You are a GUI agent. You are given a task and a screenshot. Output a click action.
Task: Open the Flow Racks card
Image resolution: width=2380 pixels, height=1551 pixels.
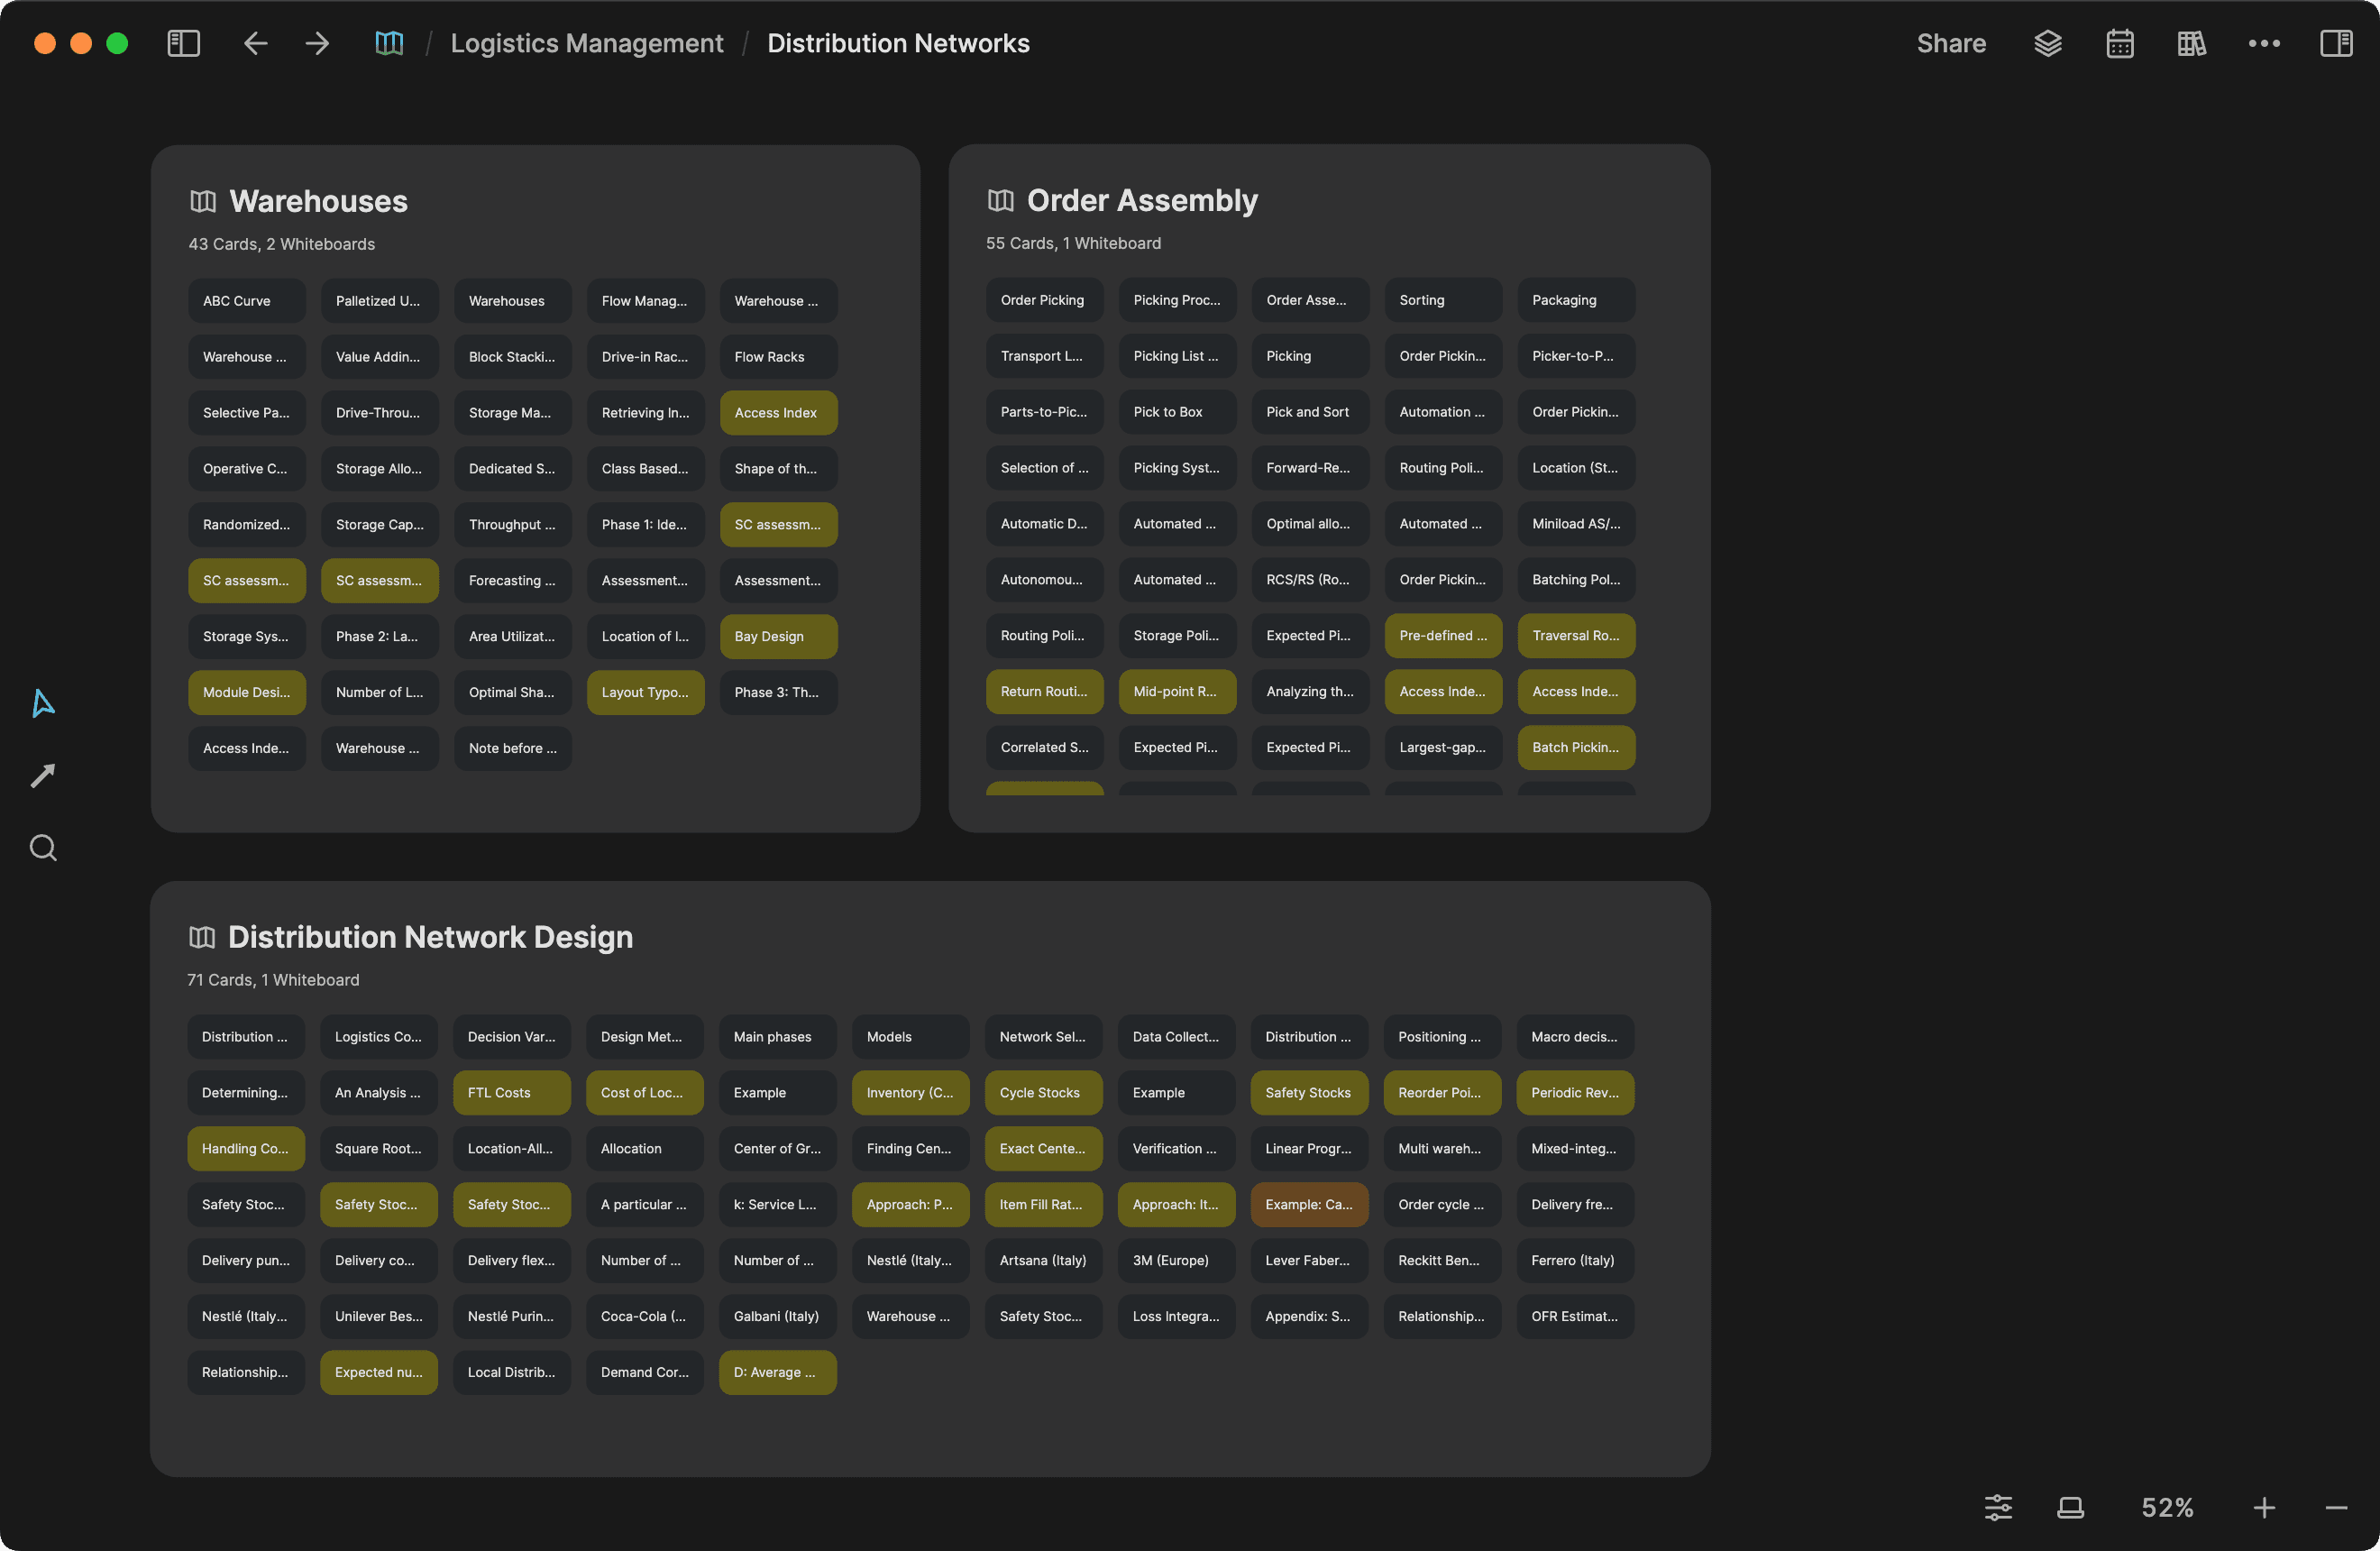[x=778, y=357]
